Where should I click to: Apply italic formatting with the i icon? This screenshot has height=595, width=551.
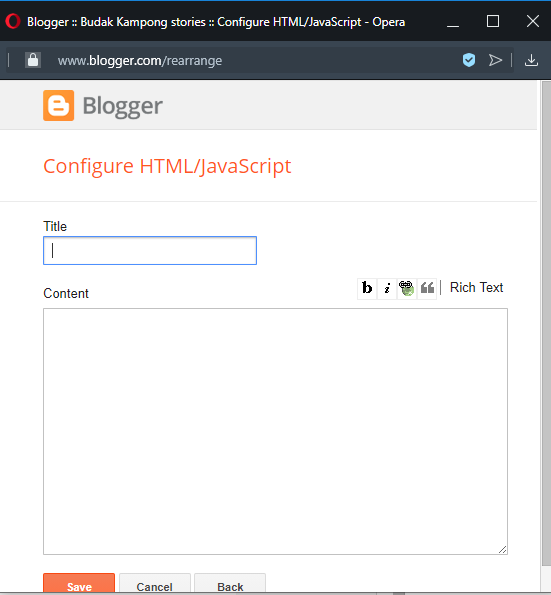[387, 288]
